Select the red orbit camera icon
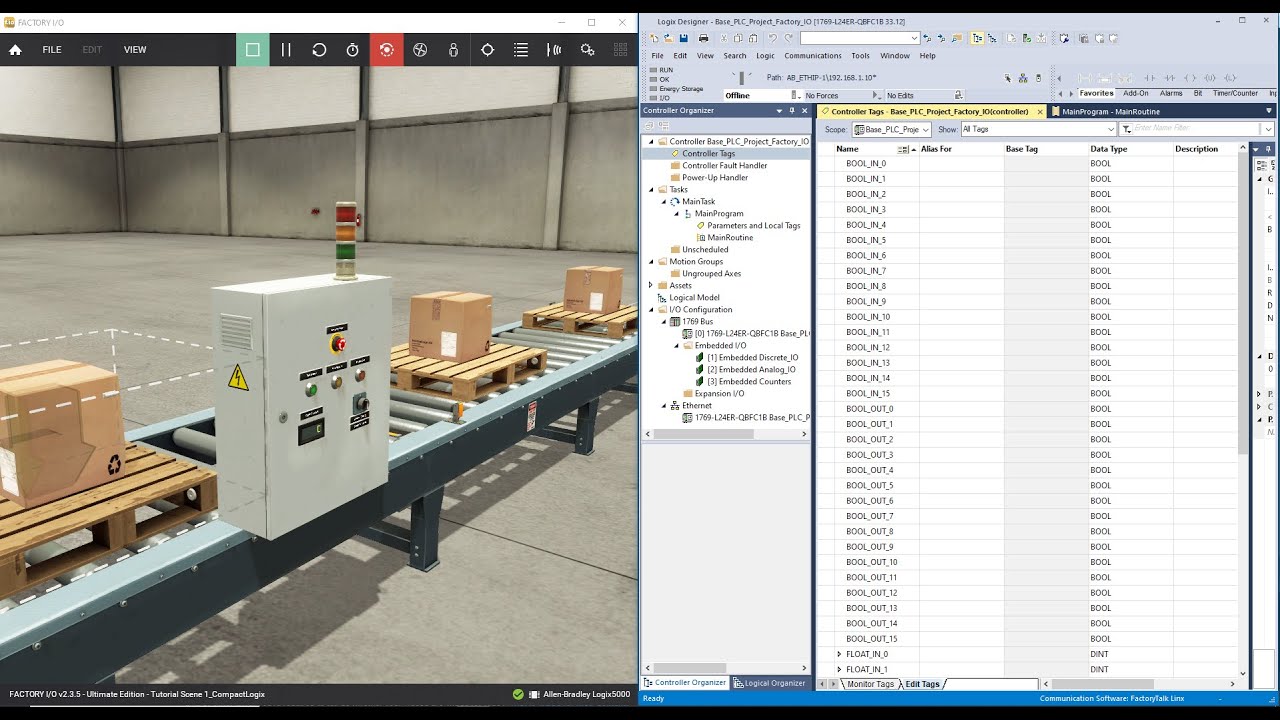1280x720 pixels. click(386, 50)
